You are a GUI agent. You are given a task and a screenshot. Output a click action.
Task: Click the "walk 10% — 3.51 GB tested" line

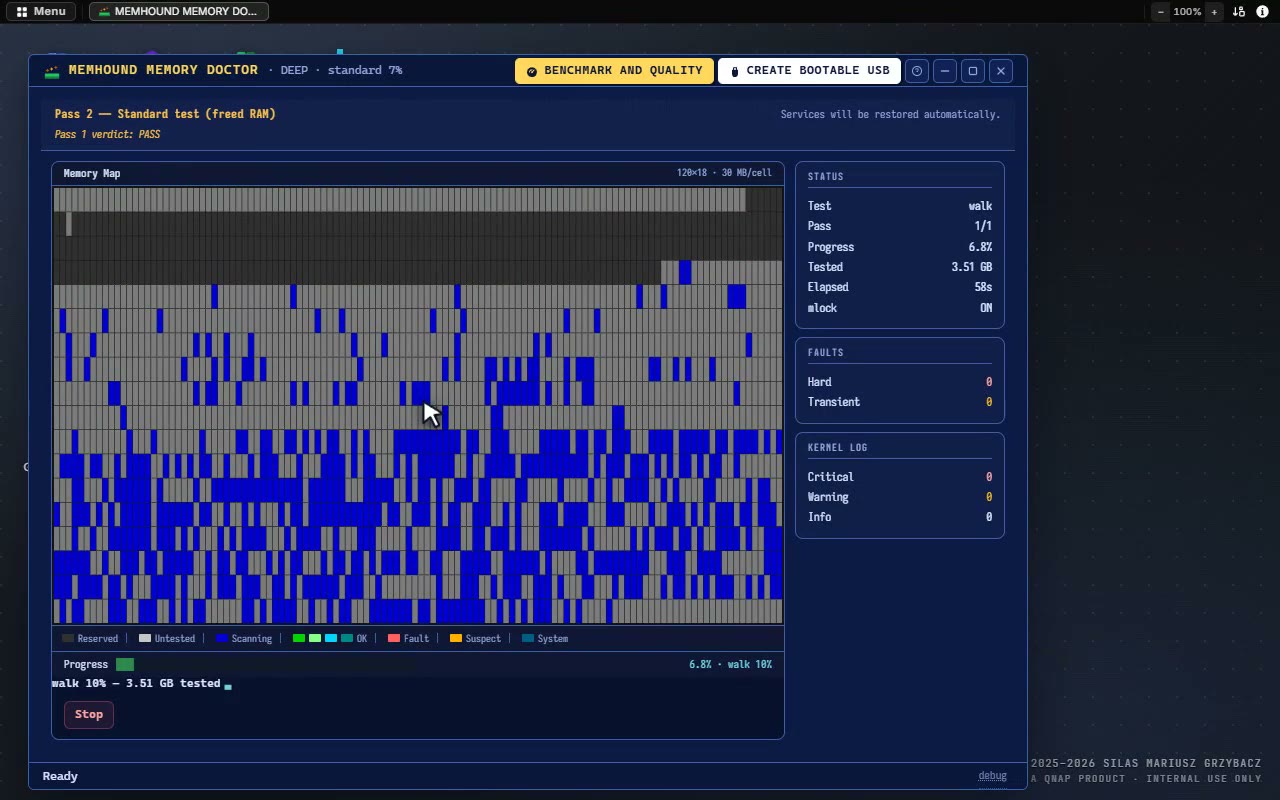(136, 683)
